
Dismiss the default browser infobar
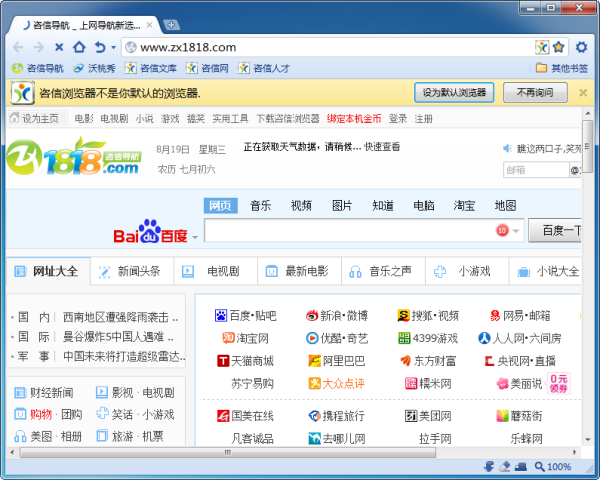coord(583,93)
